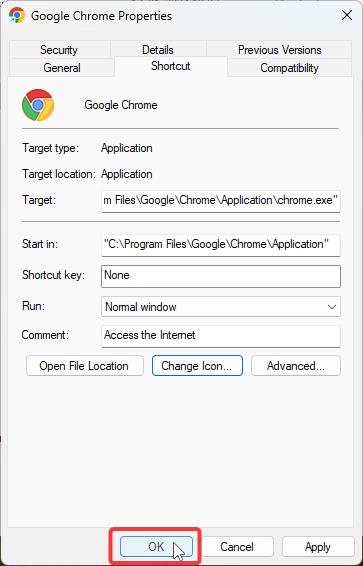363x566 pixels.
Task: Click into the Start in field
Action: point(221,244)
